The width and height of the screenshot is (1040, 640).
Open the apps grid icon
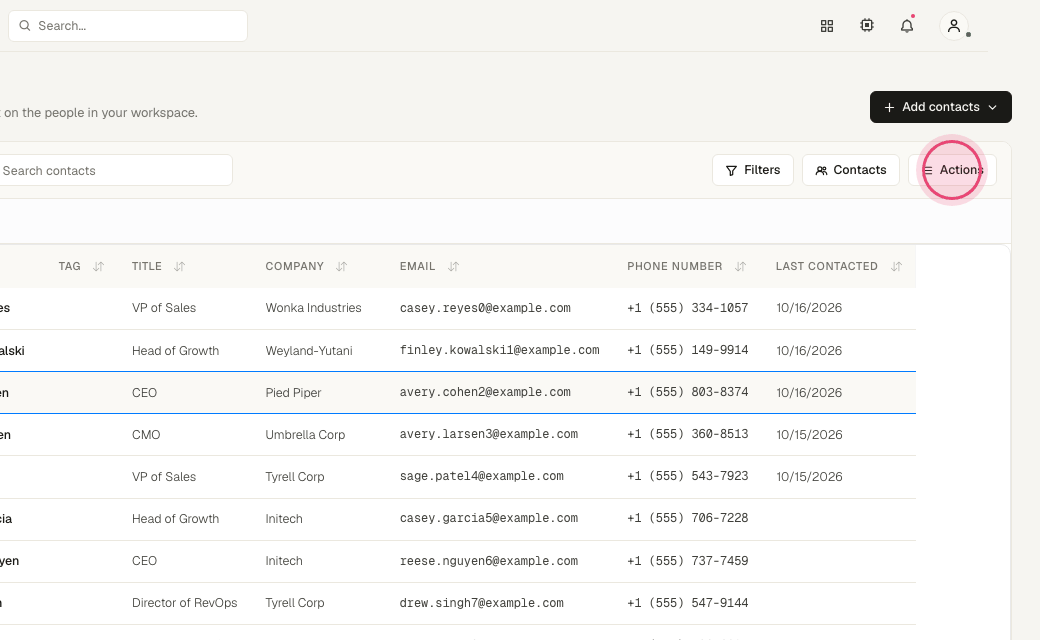pos(826,26)
